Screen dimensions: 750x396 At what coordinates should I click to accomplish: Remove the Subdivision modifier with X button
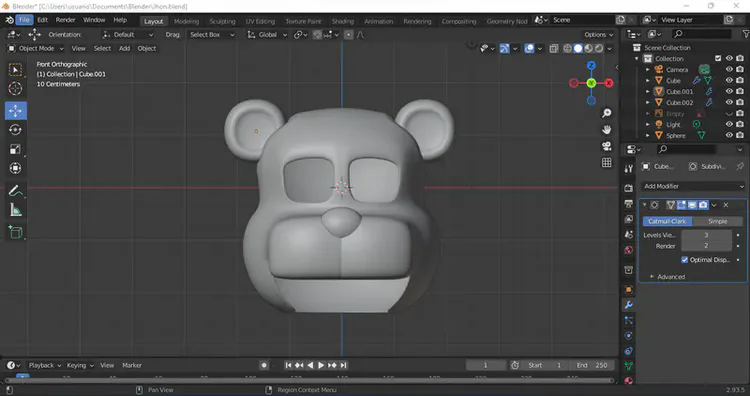tap(726, 205)
